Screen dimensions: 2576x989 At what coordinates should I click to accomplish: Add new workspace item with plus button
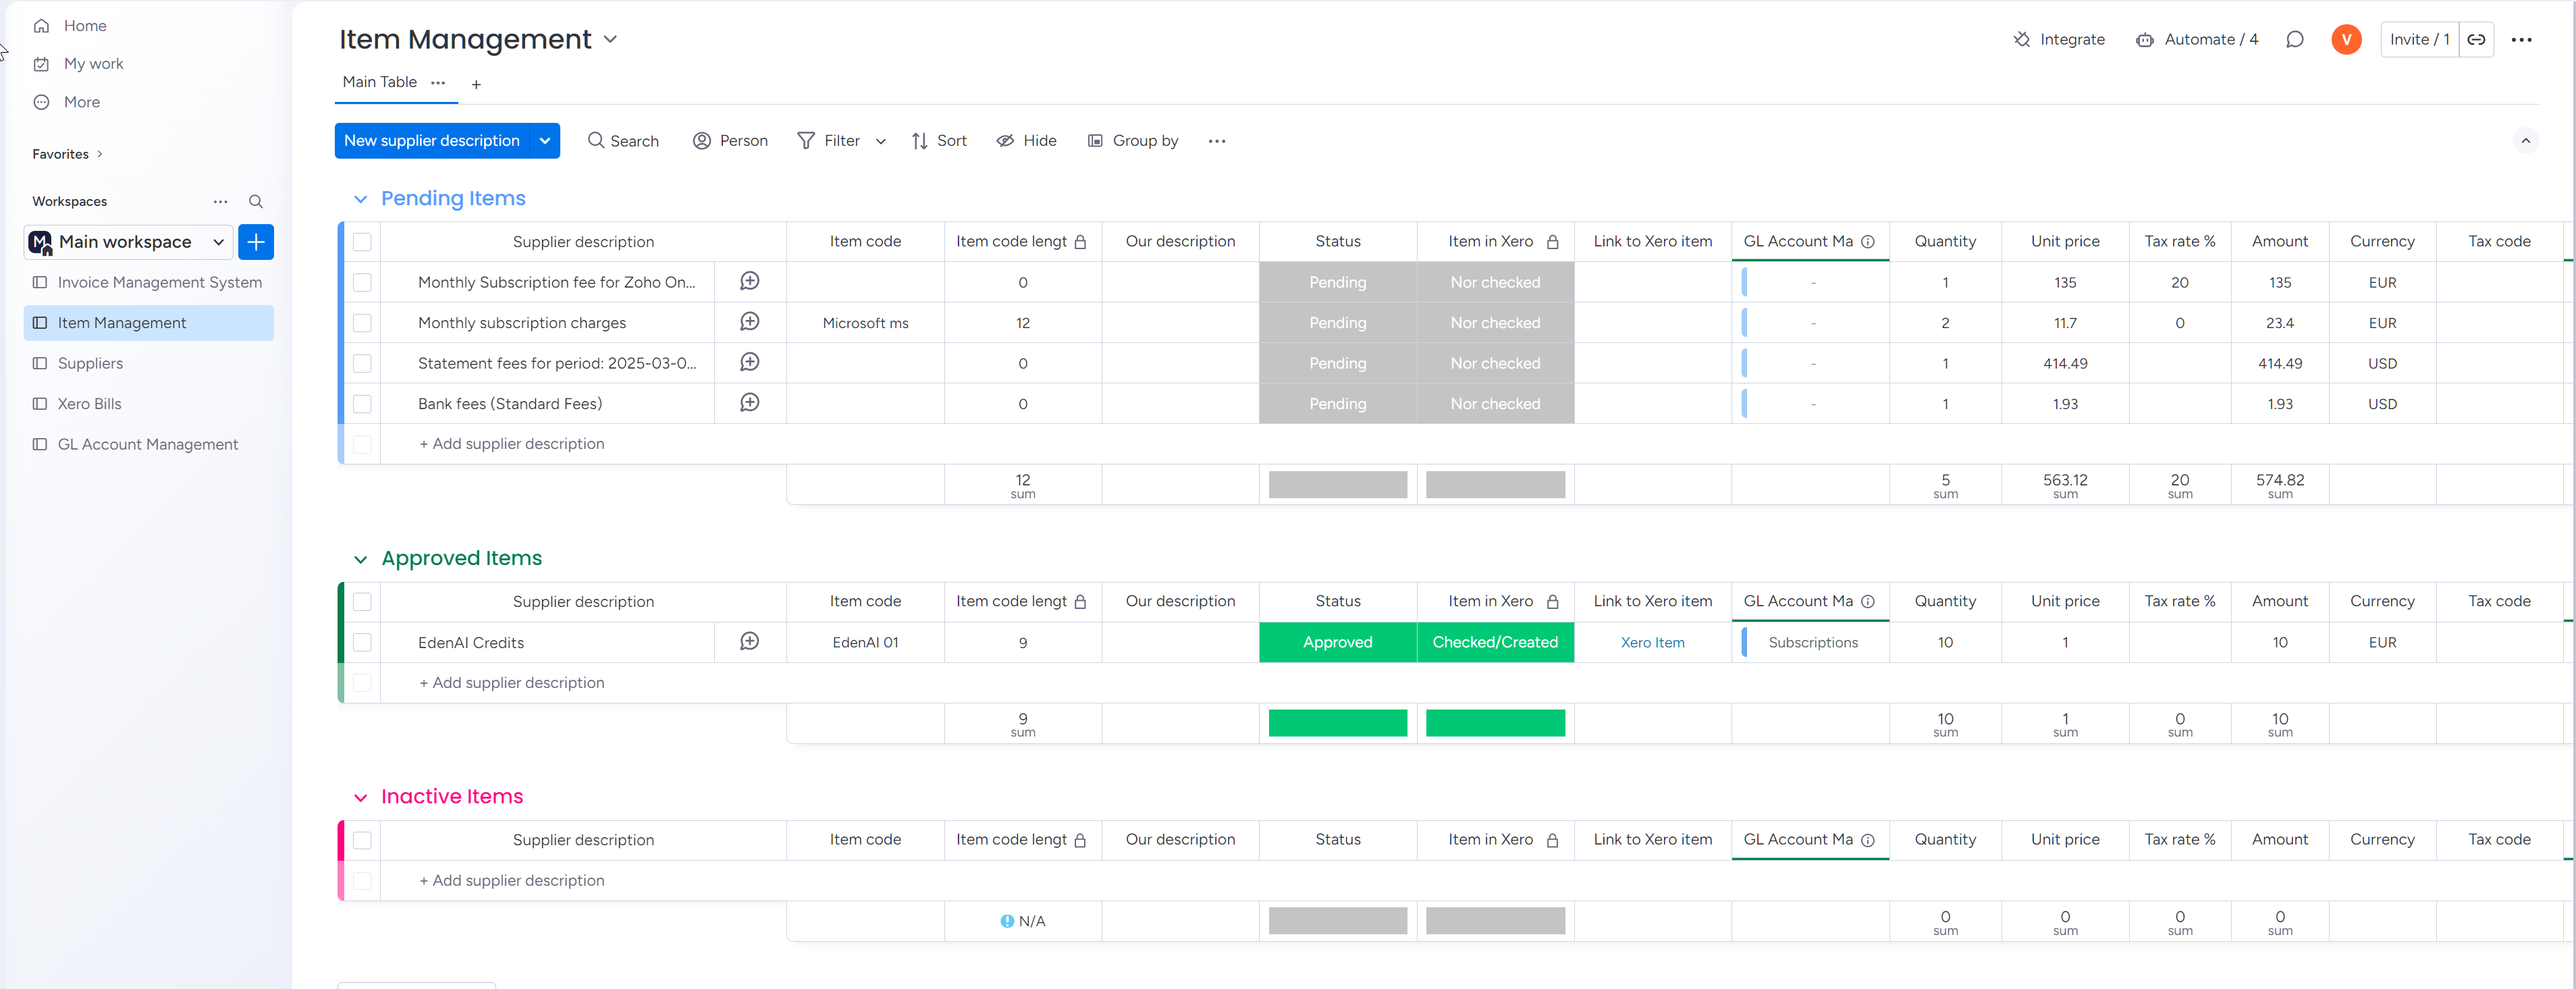256,242
